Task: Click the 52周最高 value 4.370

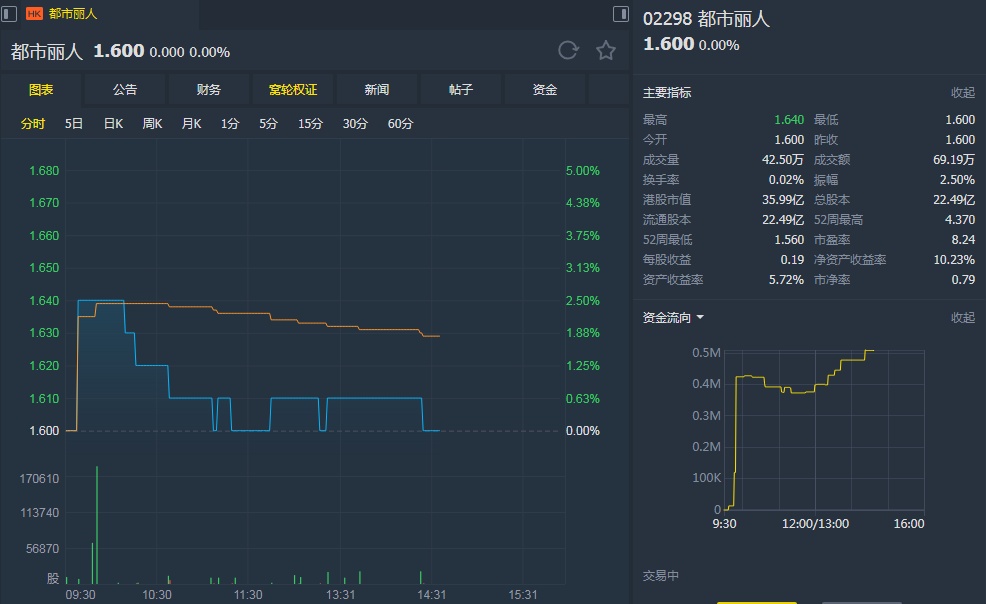Action: (x=960, y=219)
